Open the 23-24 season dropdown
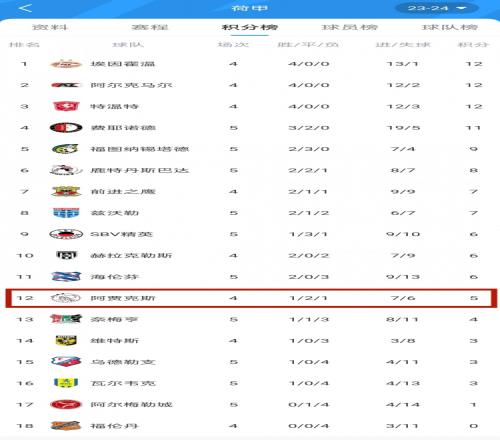The image size is (500, 440). tap(436, 8)
